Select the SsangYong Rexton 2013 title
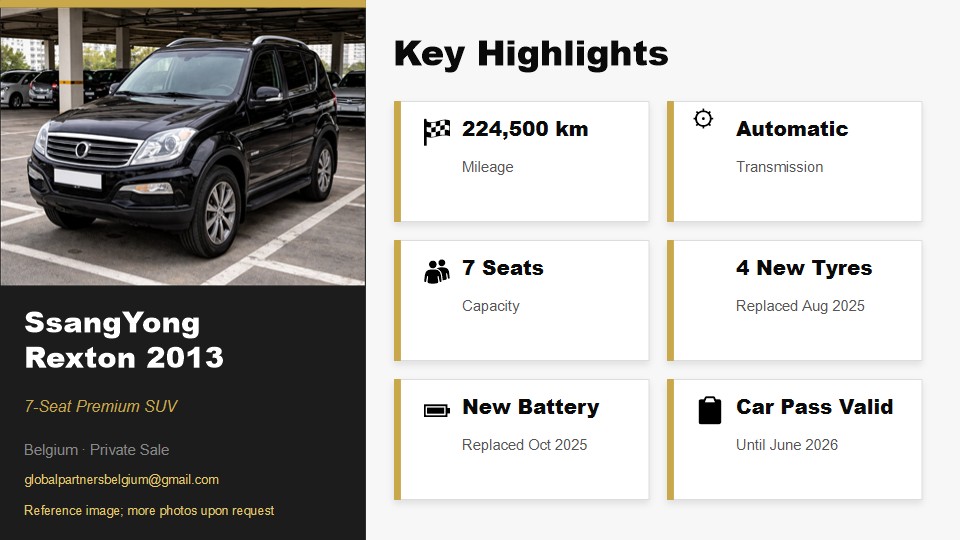This screenshot has width=960, height=540. pyautogui.click(x=124, y=340)
